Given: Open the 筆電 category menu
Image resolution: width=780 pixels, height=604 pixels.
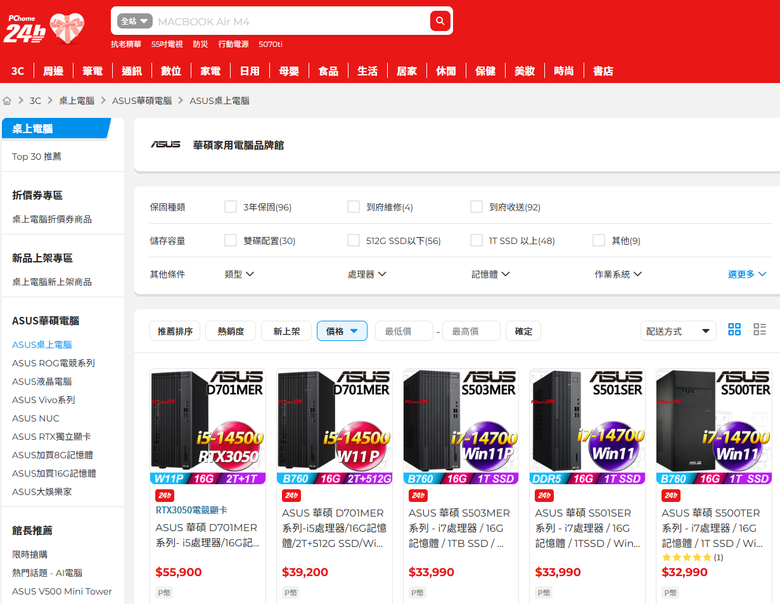Looking at the screenshot, I should click(93, 71).
